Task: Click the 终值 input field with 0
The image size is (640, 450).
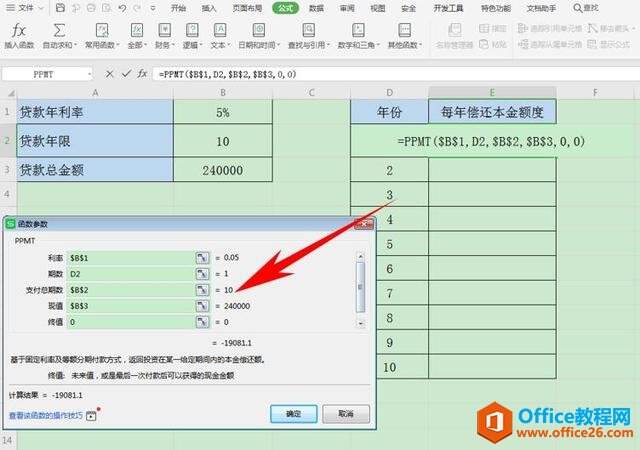Action: (x=131, y=322)
